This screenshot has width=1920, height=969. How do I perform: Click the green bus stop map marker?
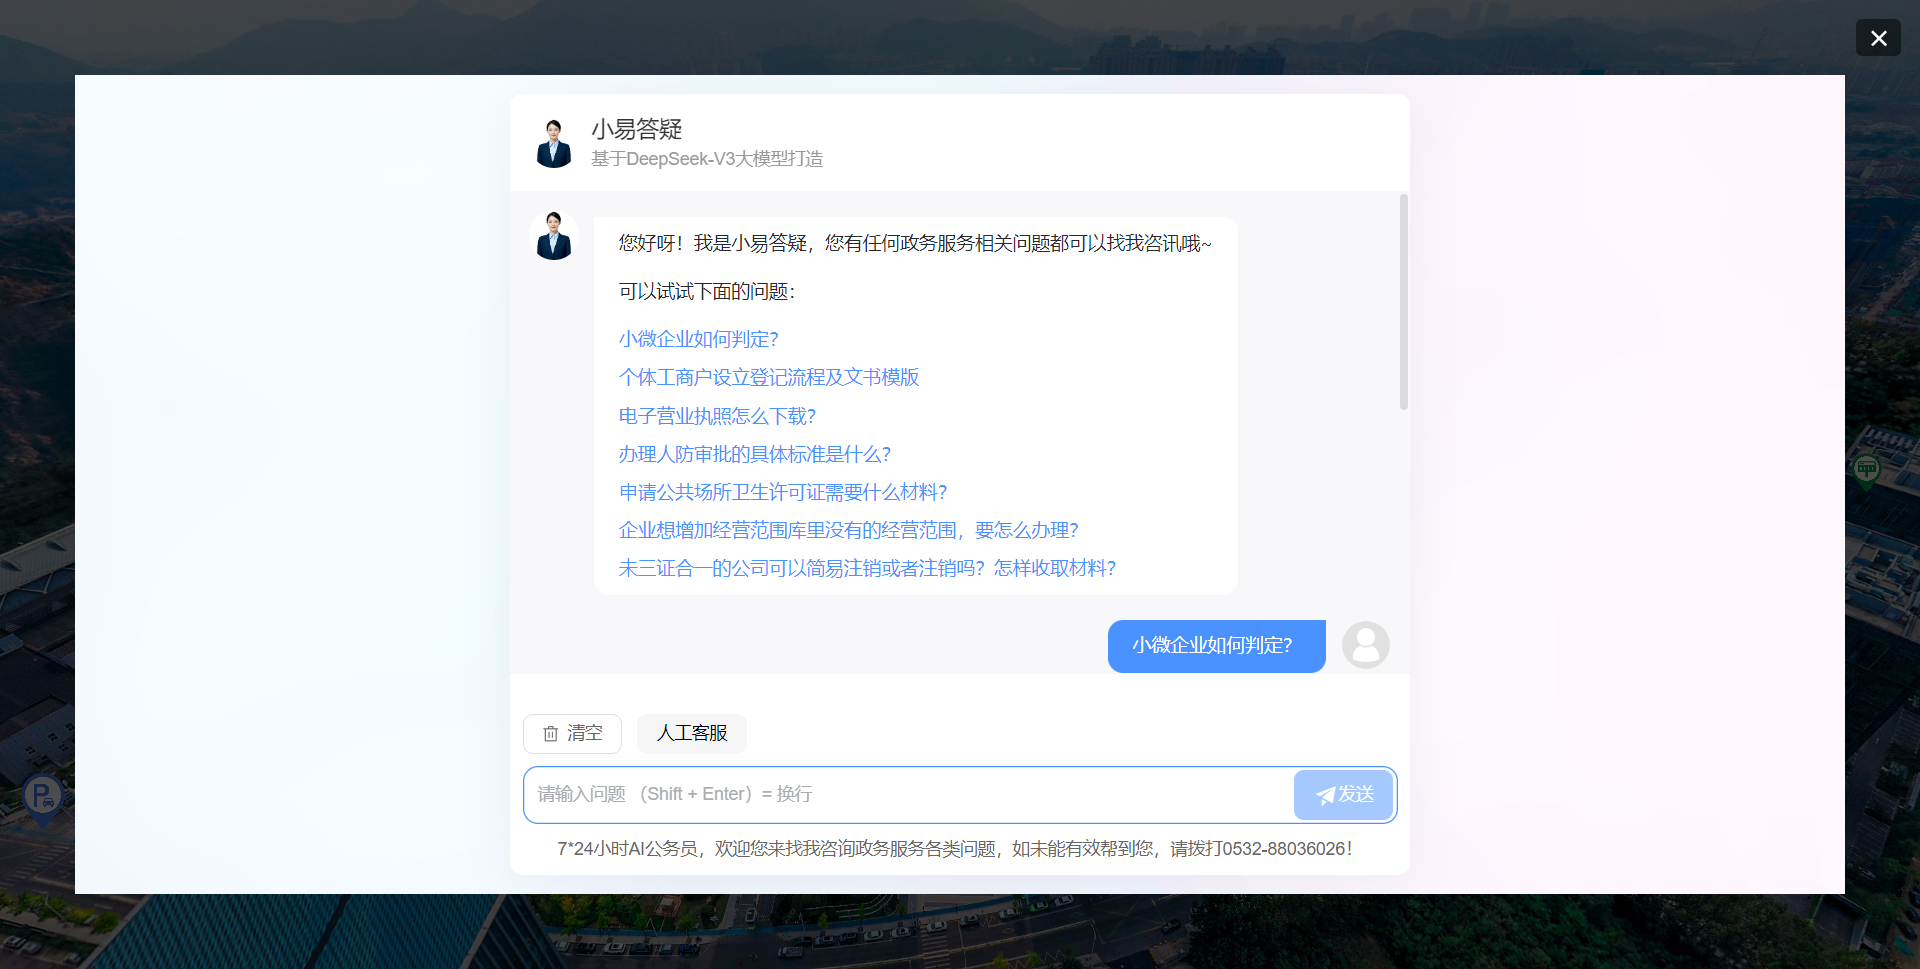pos(1866,468)
